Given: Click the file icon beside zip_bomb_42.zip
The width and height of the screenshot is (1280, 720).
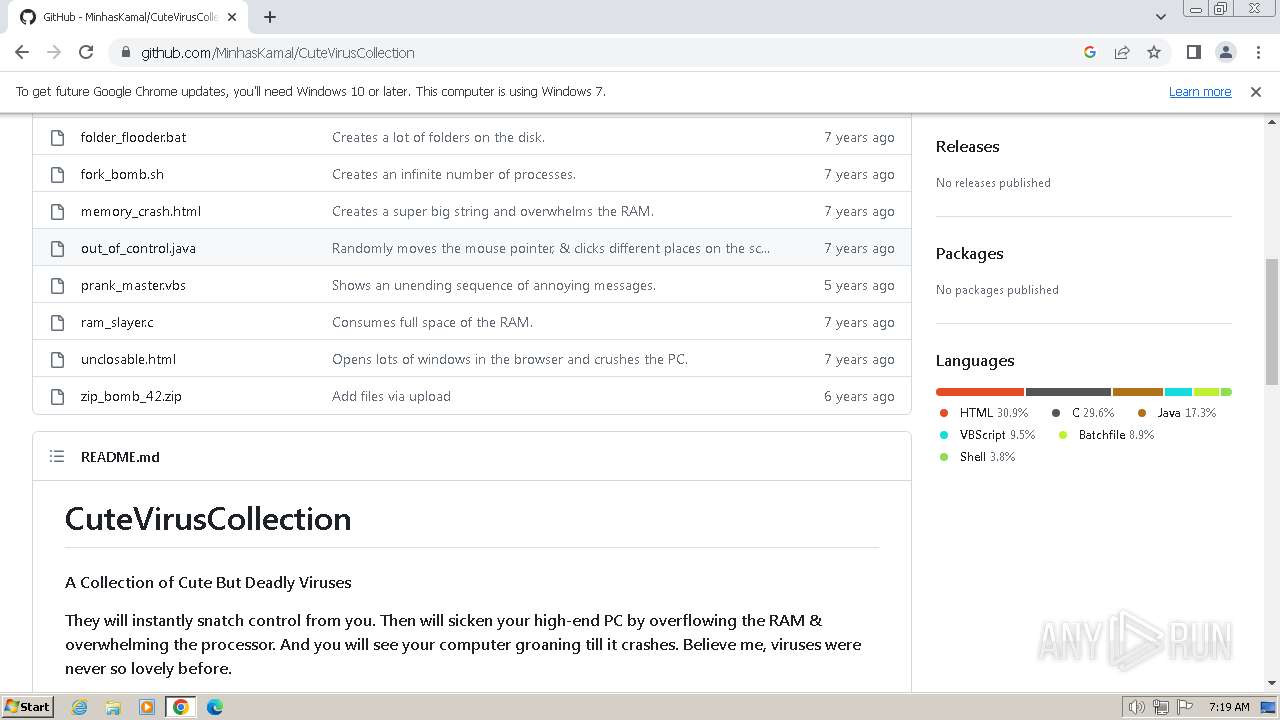Looking at the screenshot, I should pyautogui.click(x=57, y=396).
